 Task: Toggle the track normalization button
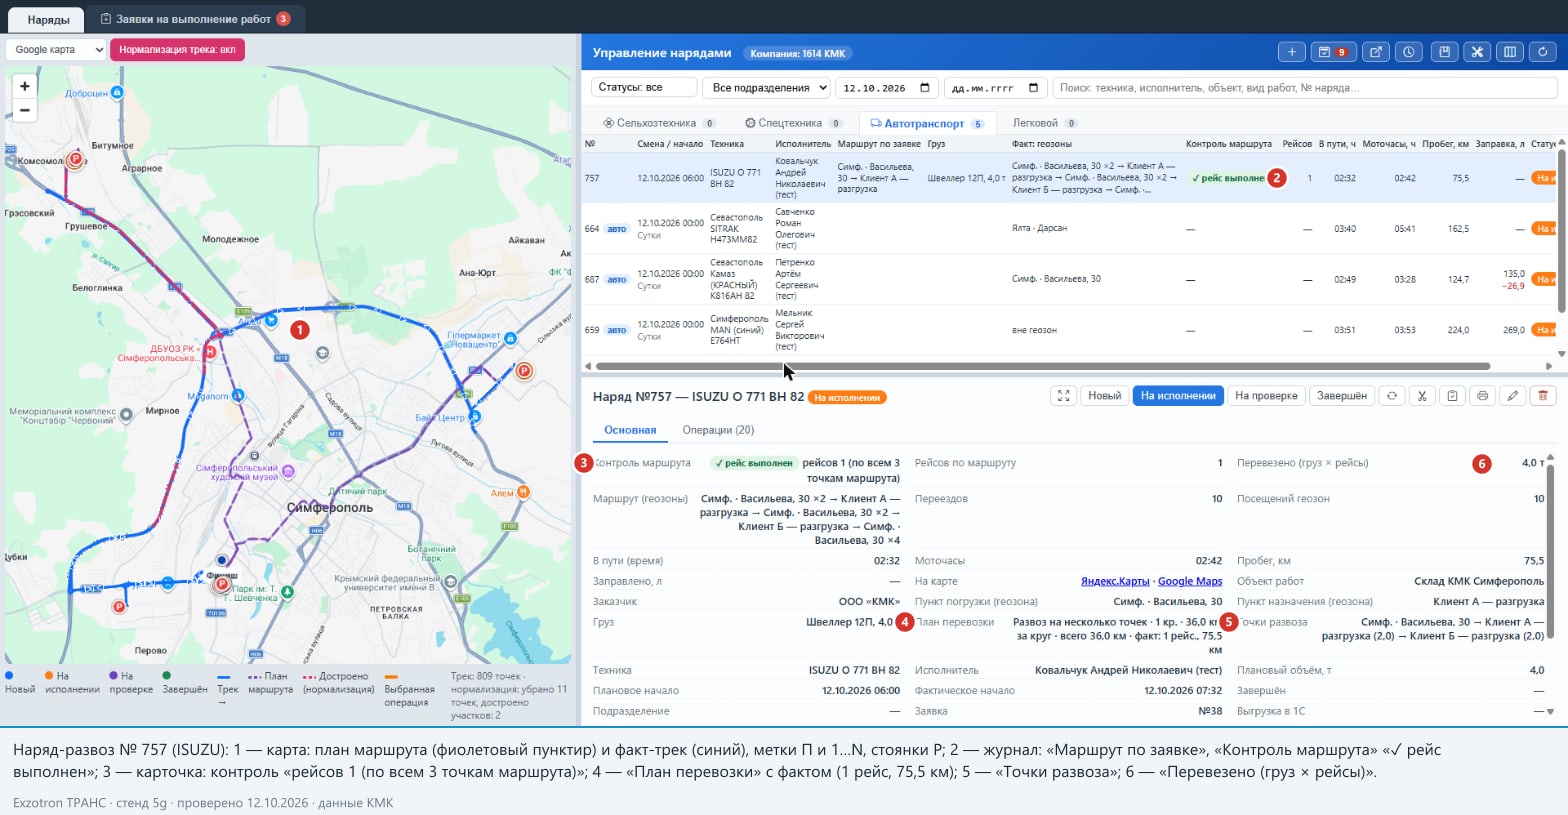[x=177, y=49]
